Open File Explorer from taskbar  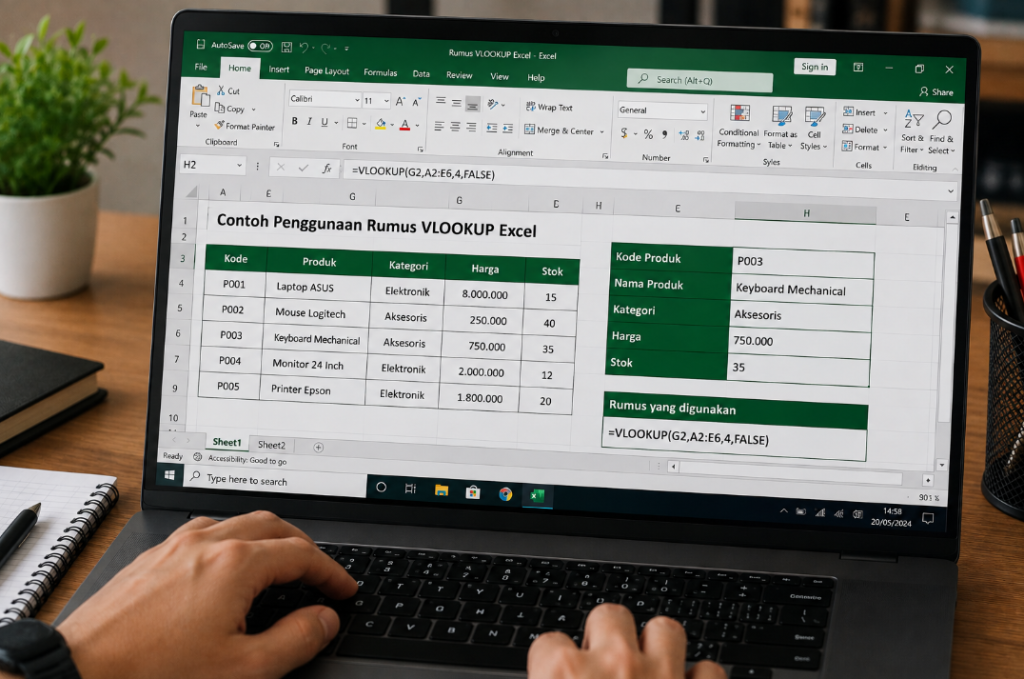(x=441, y=490)
